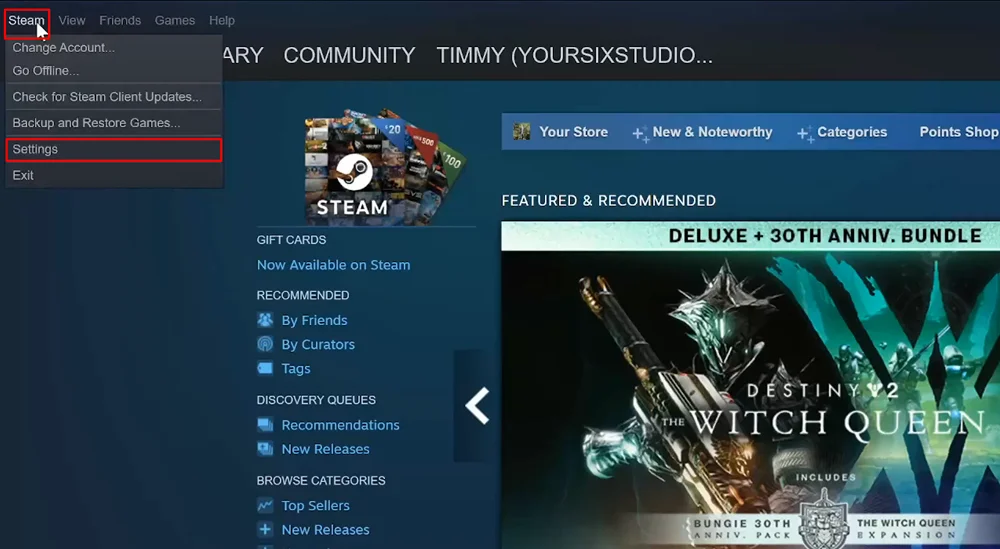The height and width of the screenshot is (549, 1000).
Task: Open discovery queue Recommendations
Action: (341, 425)
